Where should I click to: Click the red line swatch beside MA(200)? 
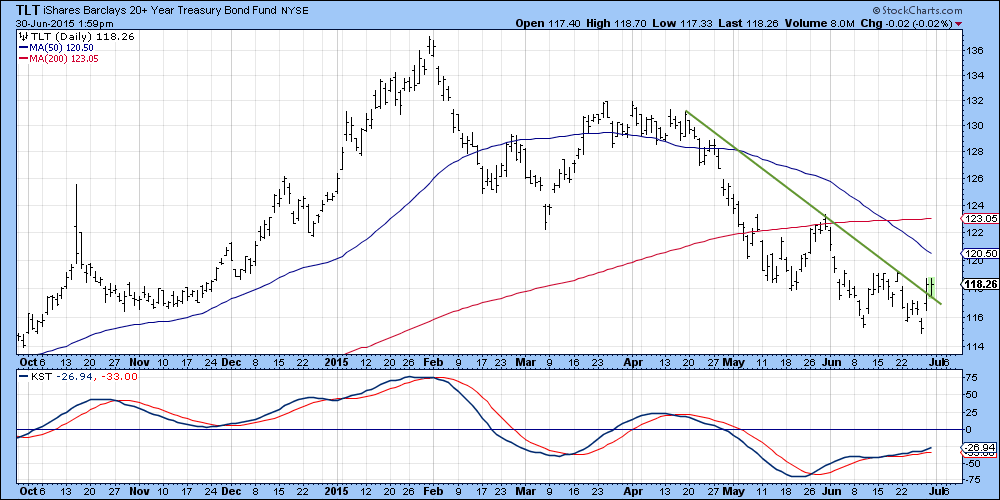(x=23, y=58)
